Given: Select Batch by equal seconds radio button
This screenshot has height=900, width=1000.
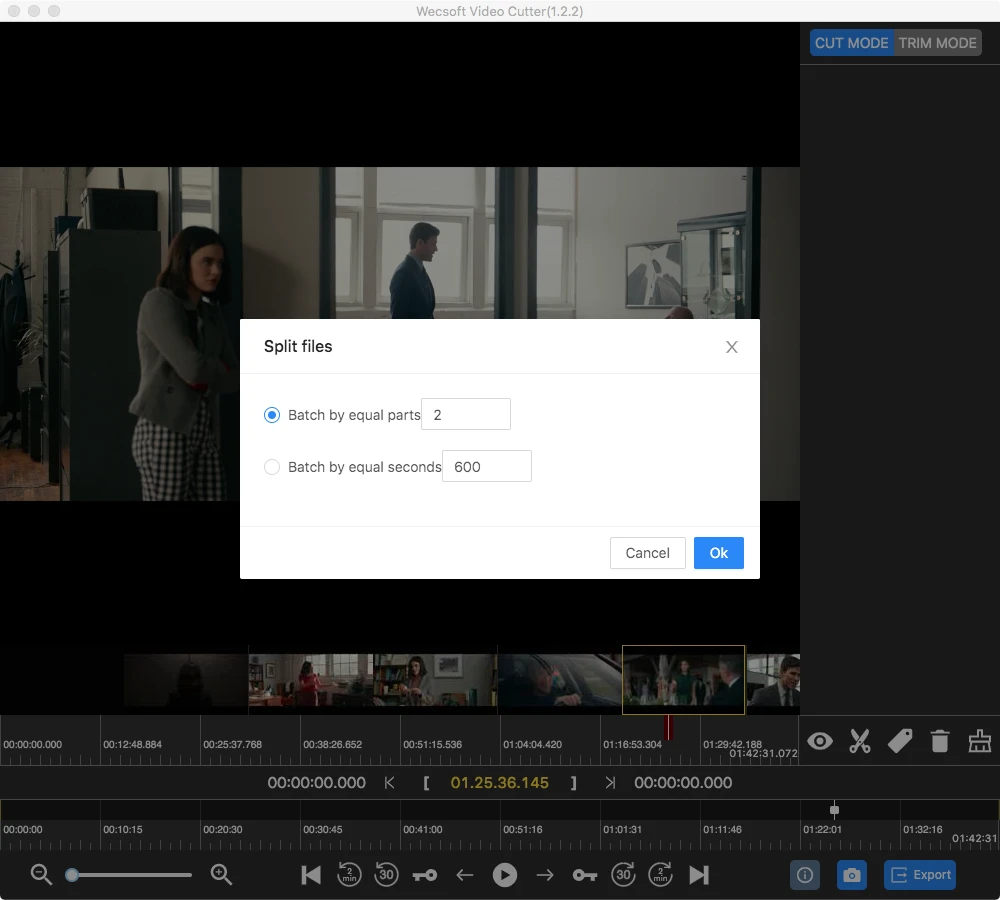Looking at the screenshot, I should click(x=272, y=467).
